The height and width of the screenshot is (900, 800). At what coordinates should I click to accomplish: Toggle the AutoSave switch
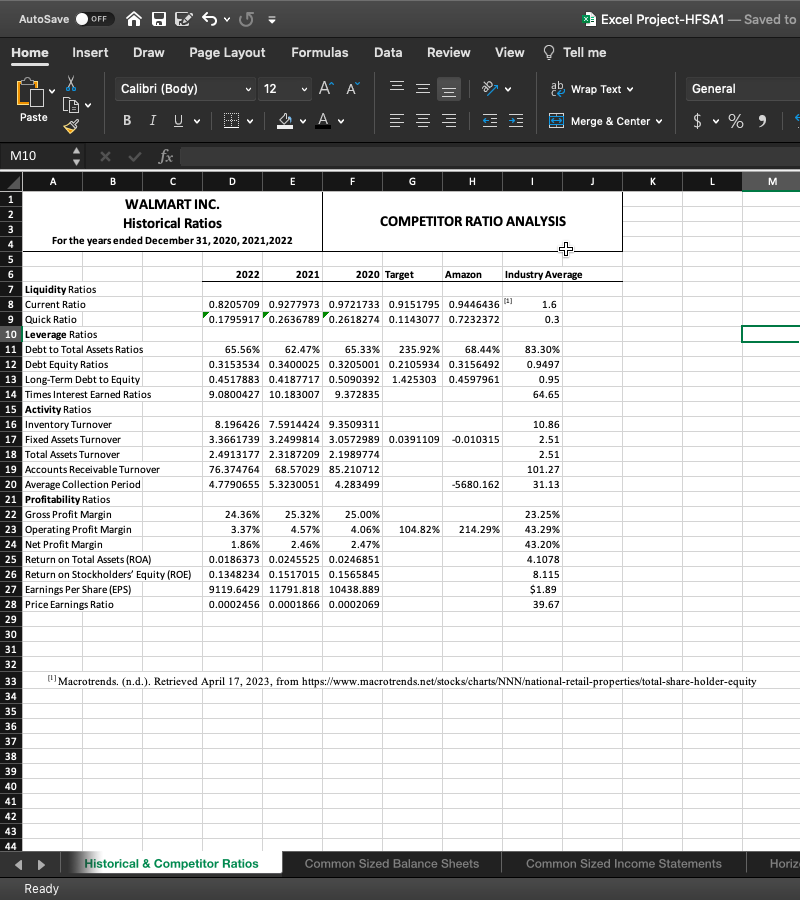coord(94,19)
